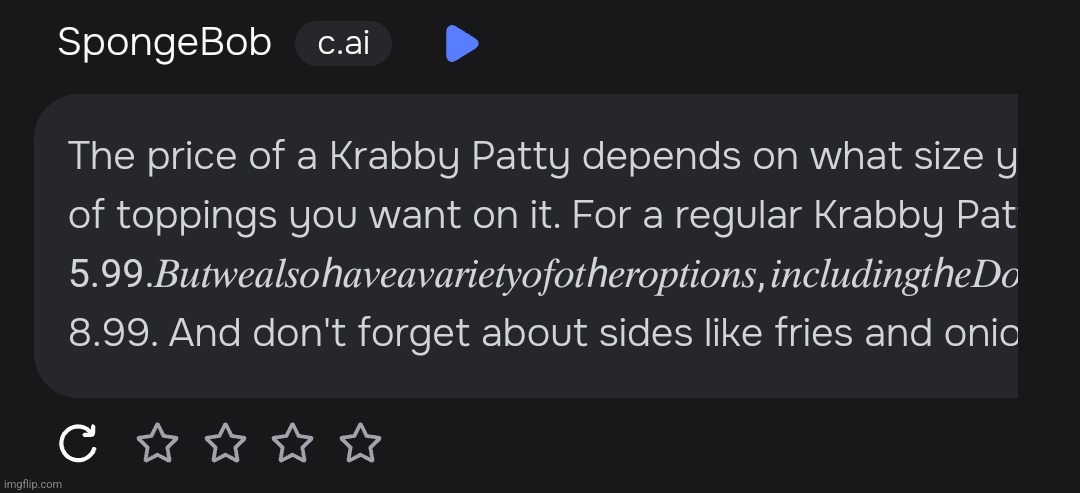
Task: Click the line starting 'The price of'
Action: [542, 158]
